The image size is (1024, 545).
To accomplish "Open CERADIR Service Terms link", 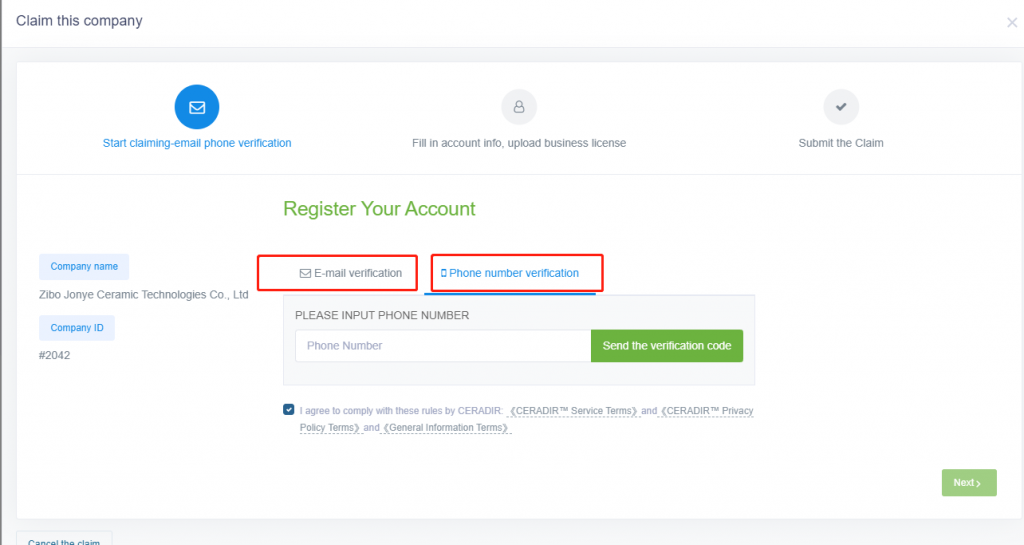I will [573, 411].
